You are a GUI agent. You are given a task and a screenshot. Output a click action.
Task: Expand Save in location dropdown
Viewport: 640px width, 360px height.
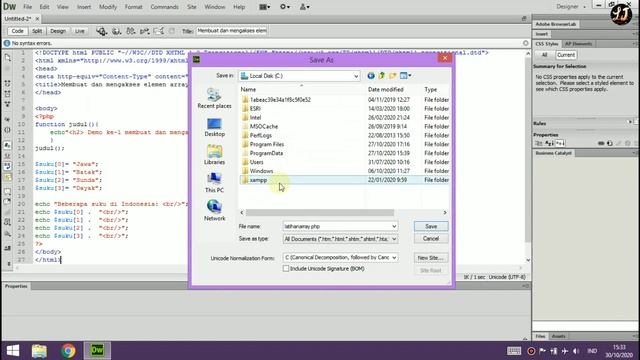356,76
